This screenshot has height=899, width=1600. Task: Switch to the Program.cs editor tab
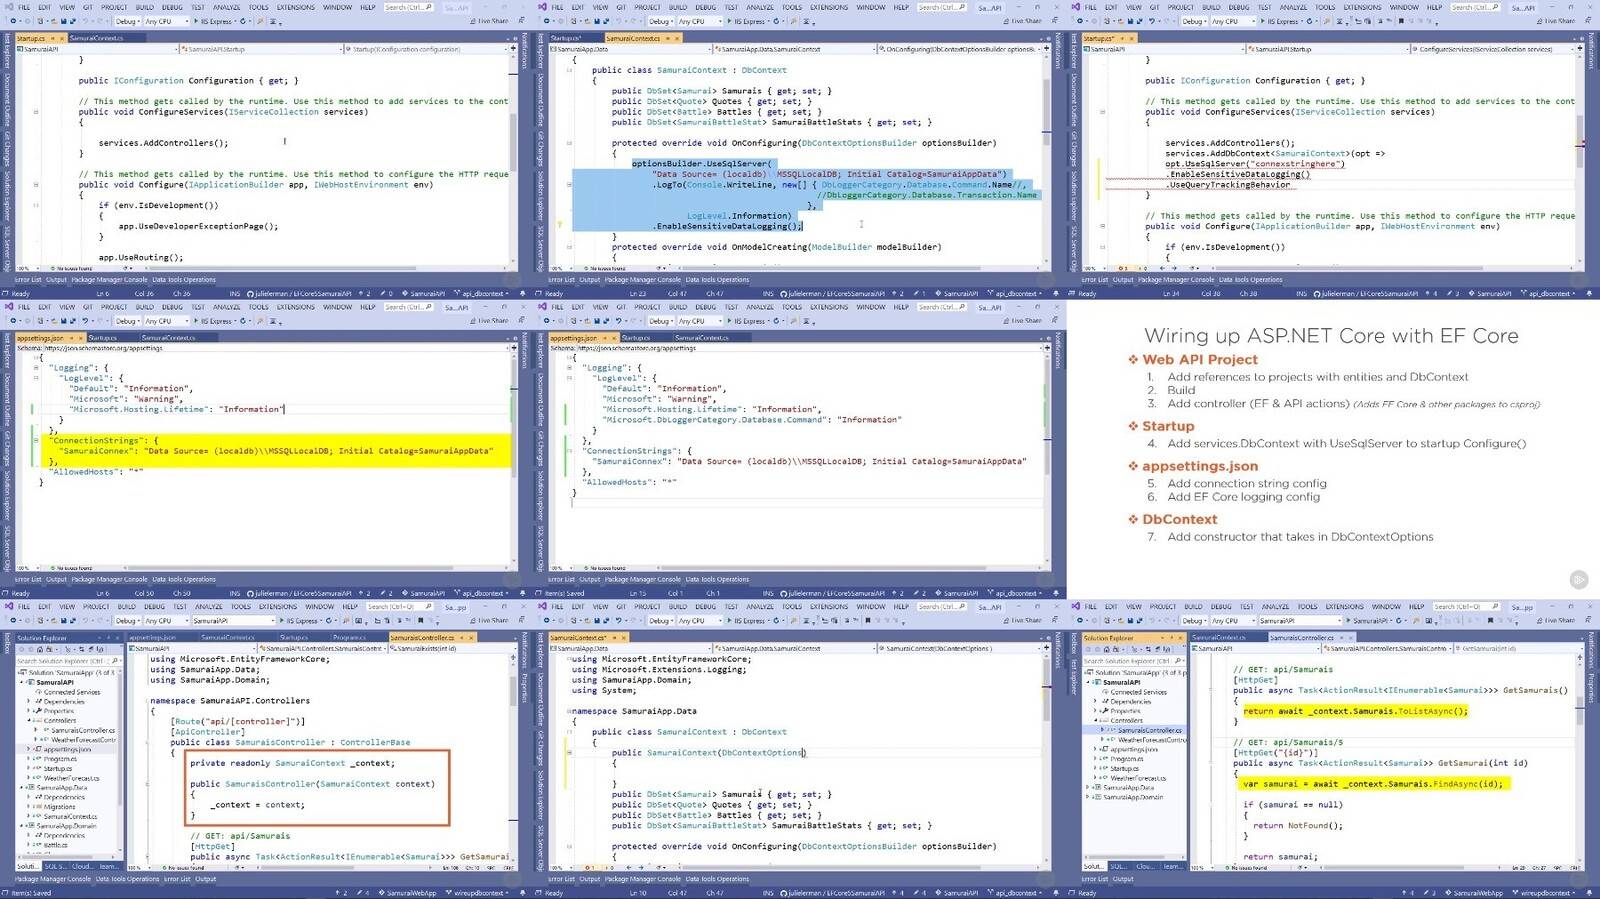[349, 637]
